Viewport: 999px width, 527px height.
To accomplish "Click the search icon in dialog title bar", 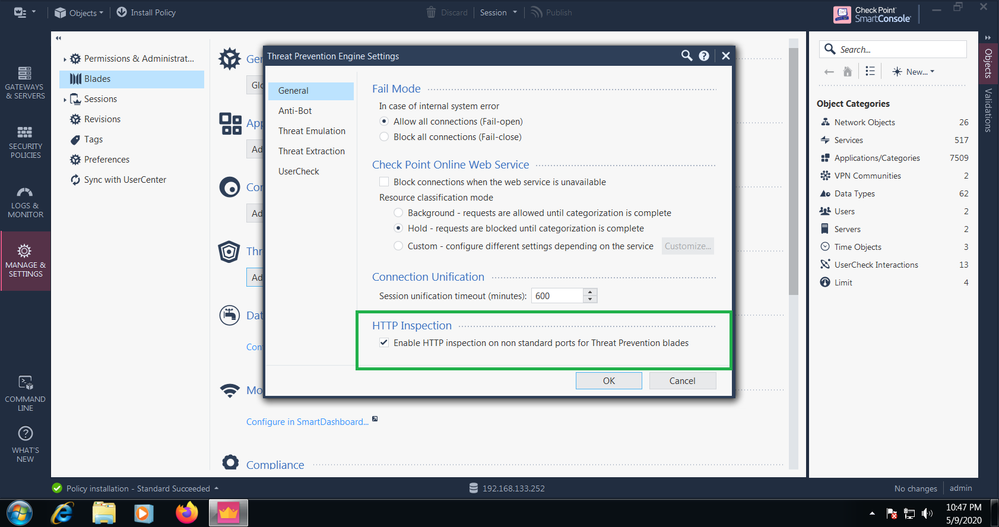I will click(686, 57).
